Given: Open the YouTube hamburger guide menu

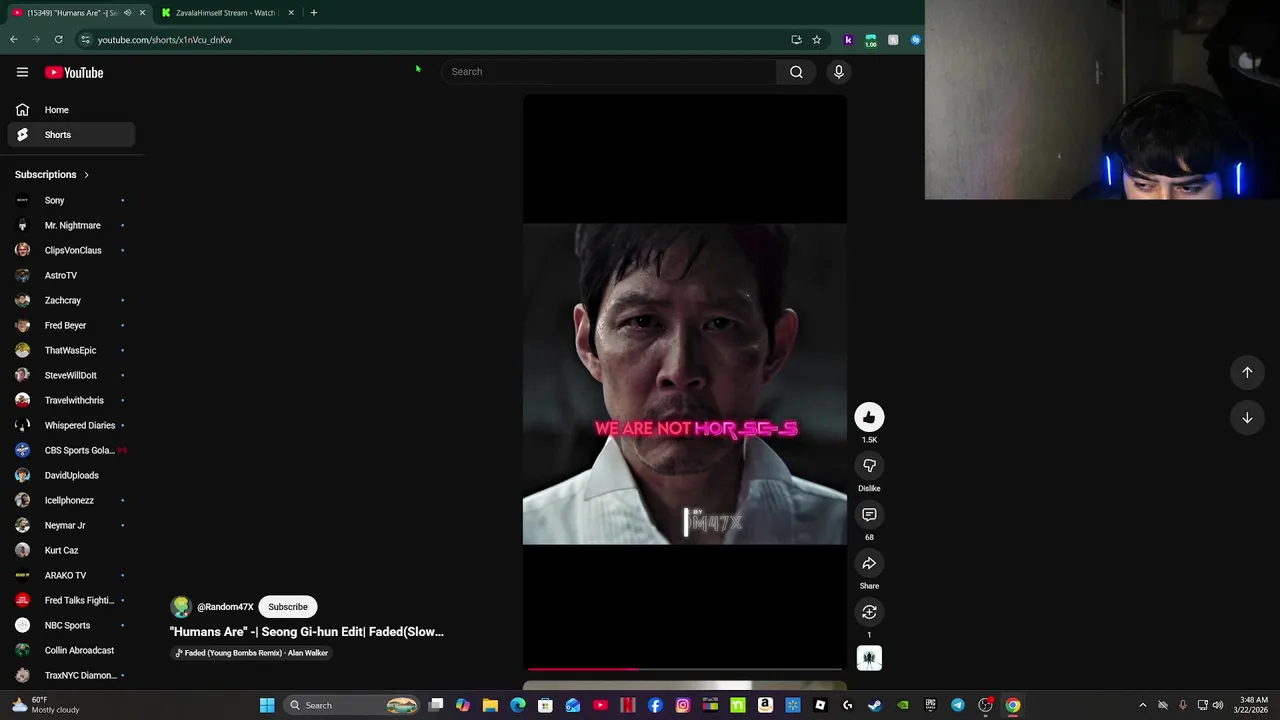Looking at the screenshot, I should click(x=22, y=72).
